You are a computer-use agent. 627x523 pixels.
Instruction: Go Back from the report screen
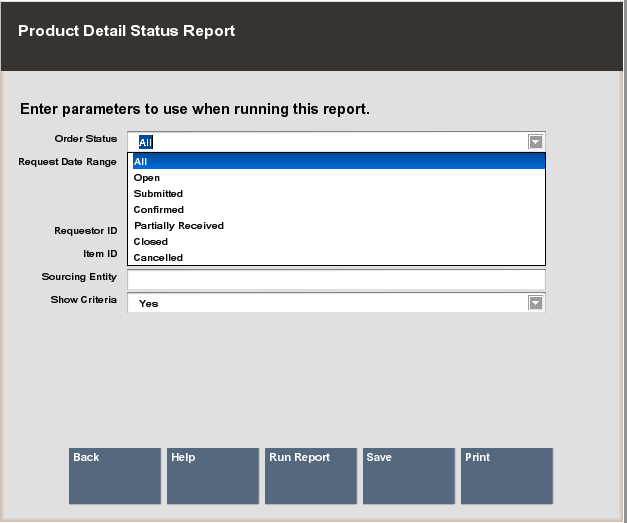click(115, 476)
